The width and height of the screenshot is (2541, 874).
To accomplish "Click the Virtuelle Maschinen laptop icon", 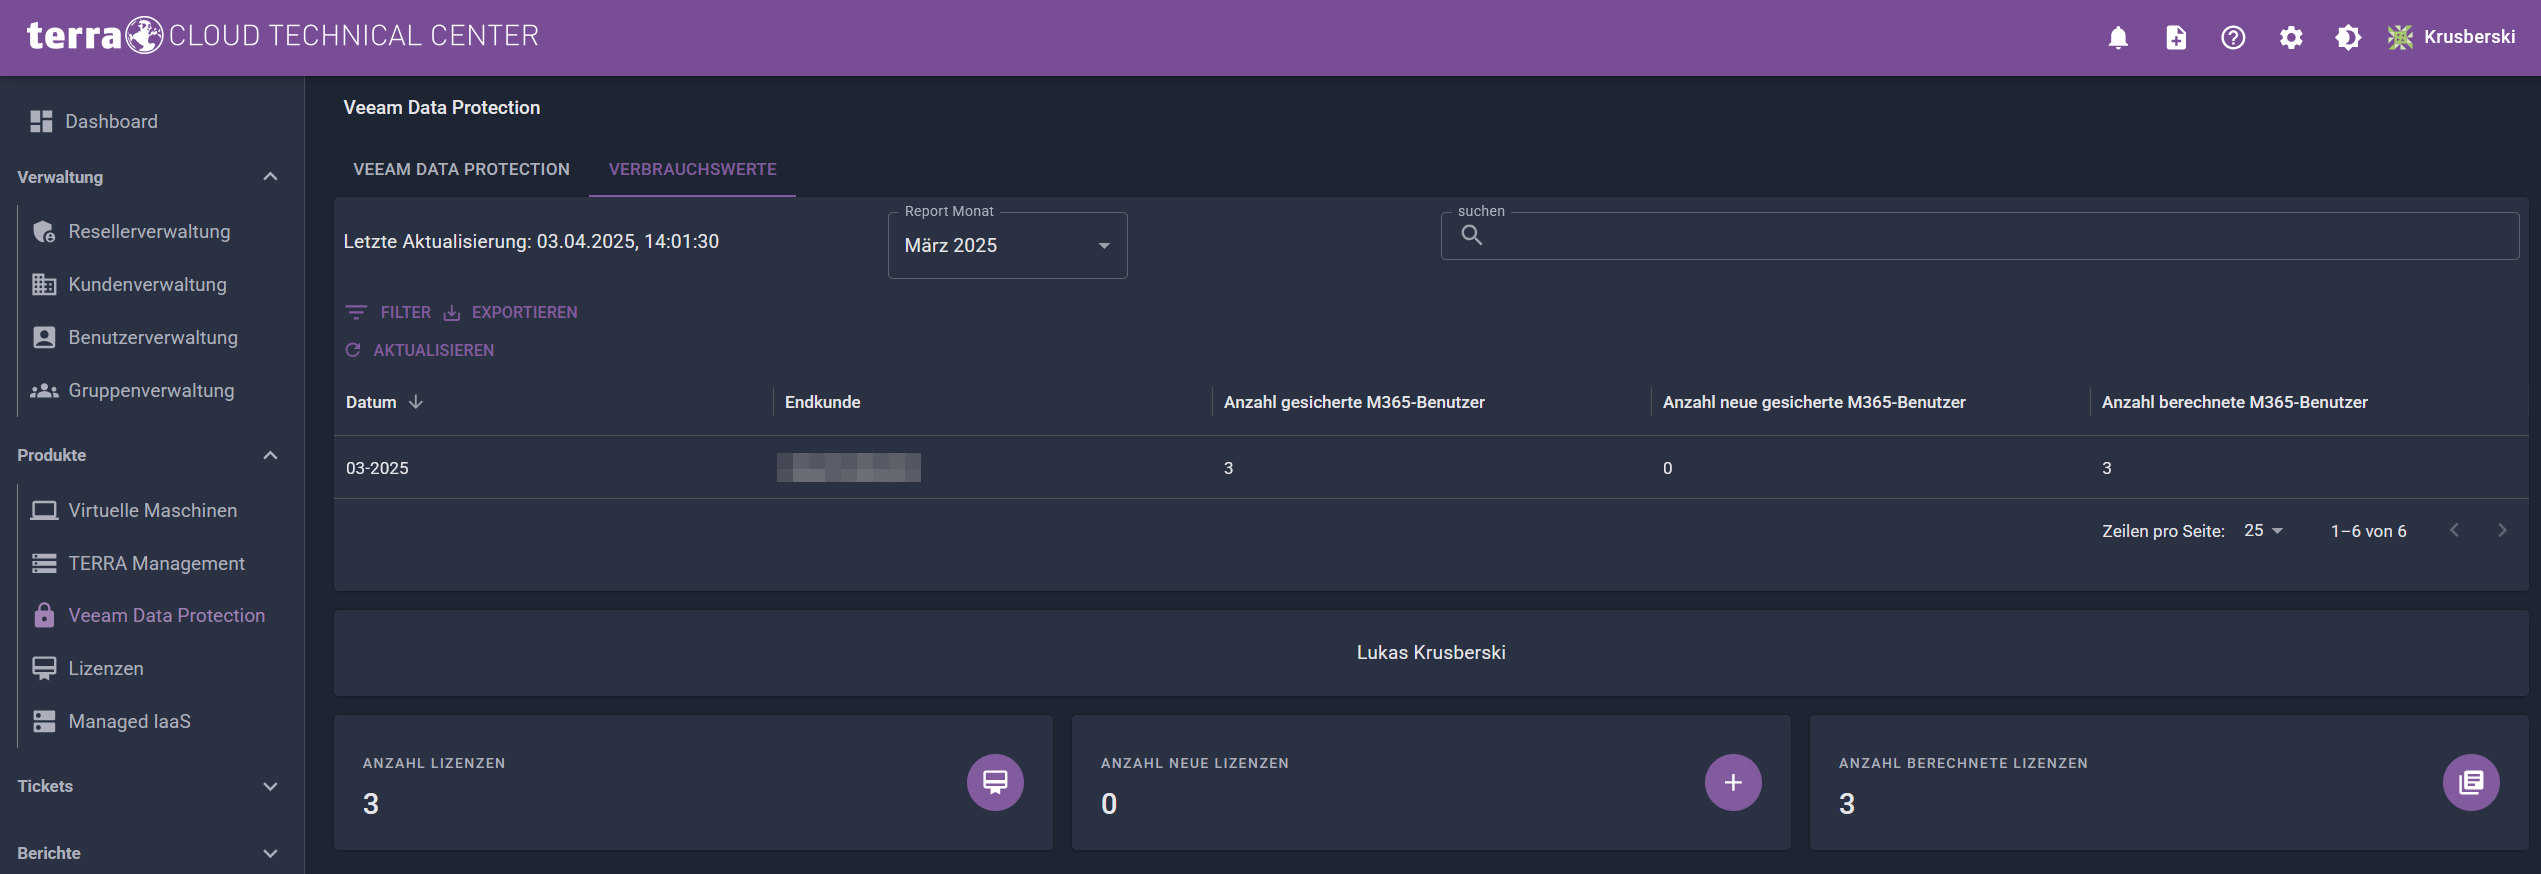I will [x=44, y=510].
